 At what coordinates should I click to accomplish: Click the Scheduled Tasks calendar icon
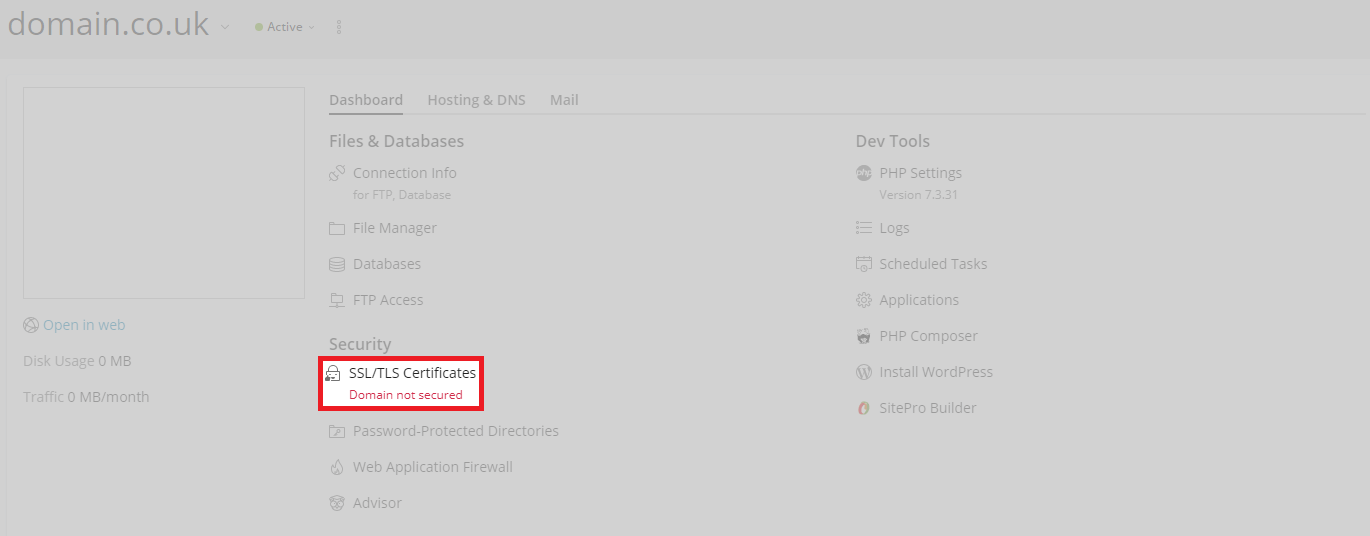click(x=864, y=264)
